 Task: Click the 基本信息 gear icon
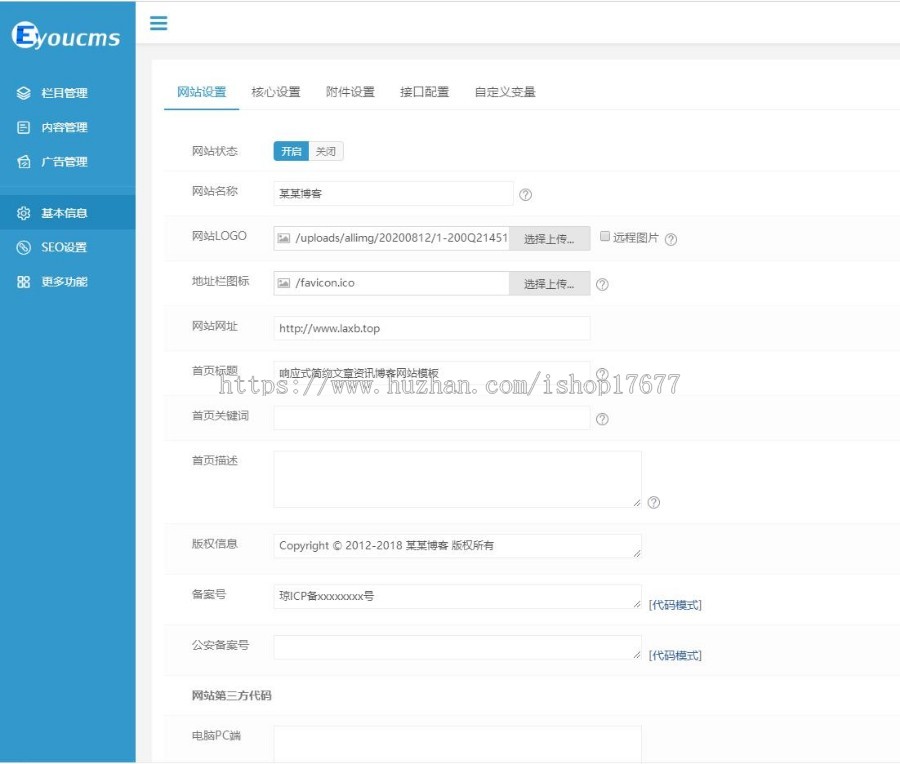click(24, 213)
